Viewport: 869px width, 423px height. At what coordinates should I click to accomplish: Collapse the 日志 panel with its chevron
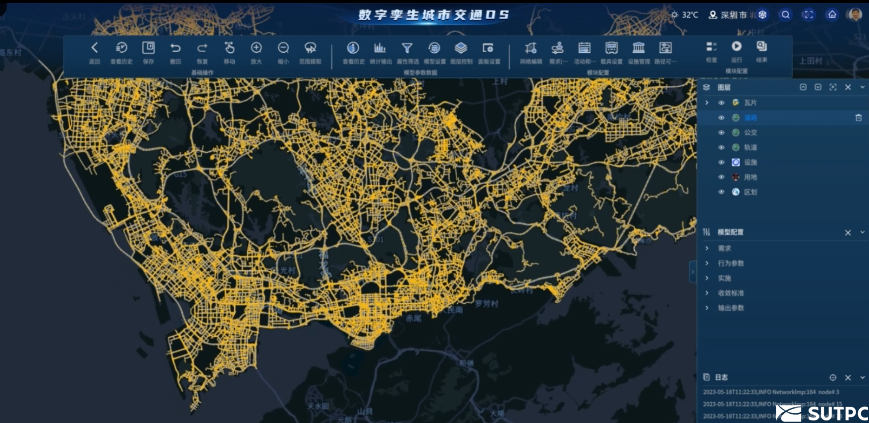pos(862,378)
